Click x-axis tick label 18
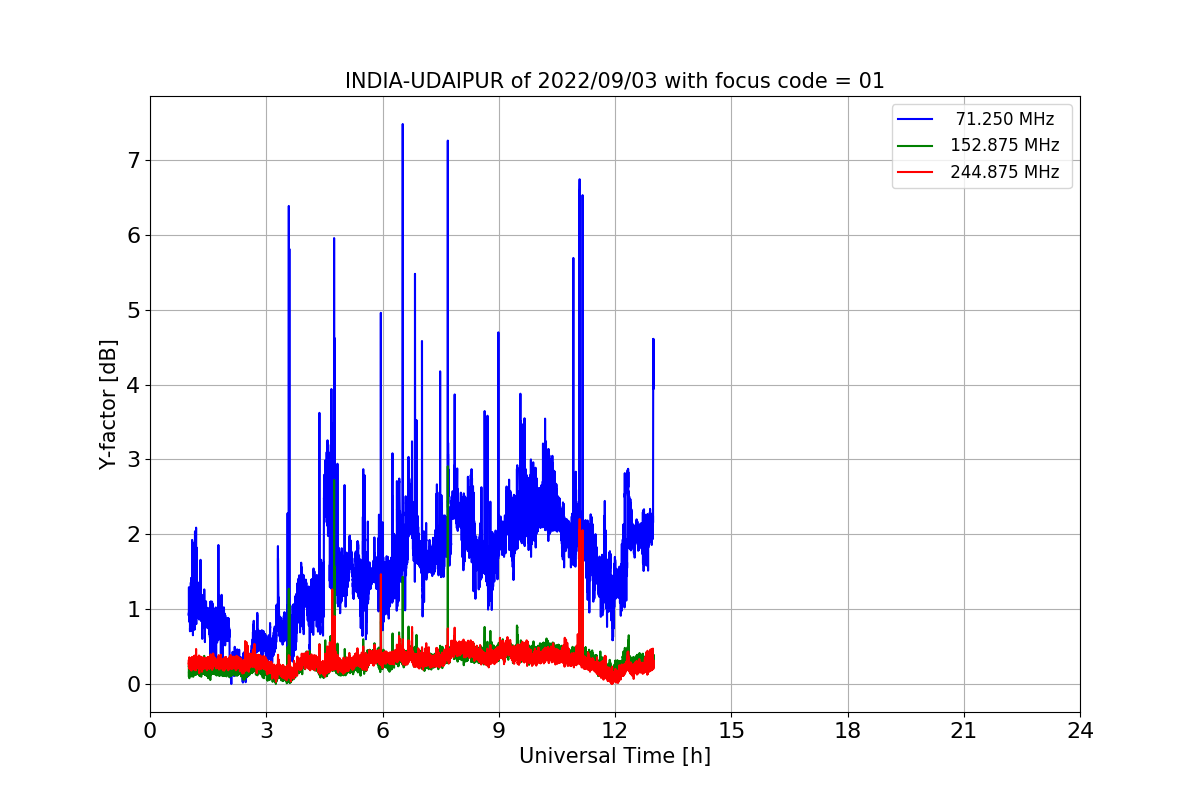 pos(848,731)
